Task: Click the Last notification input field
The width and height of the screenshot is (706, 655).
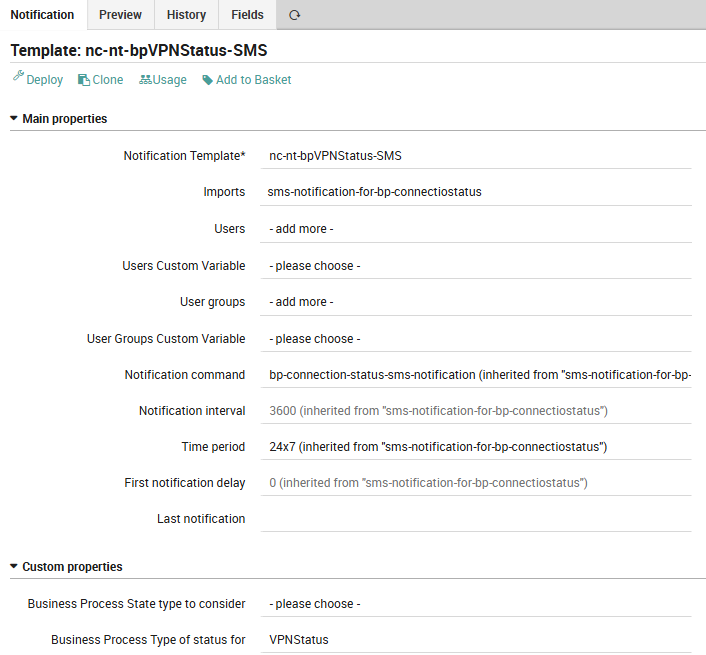Action: tap(477, 519)
